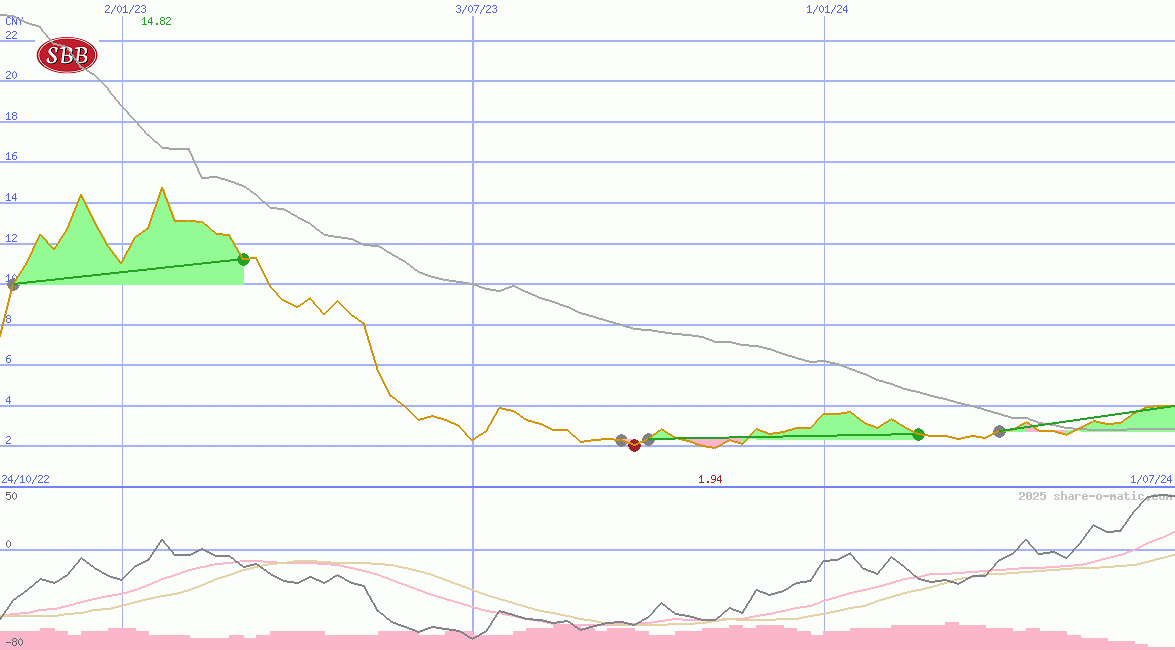Click the 24/10/22 start date label

point(27,479)
